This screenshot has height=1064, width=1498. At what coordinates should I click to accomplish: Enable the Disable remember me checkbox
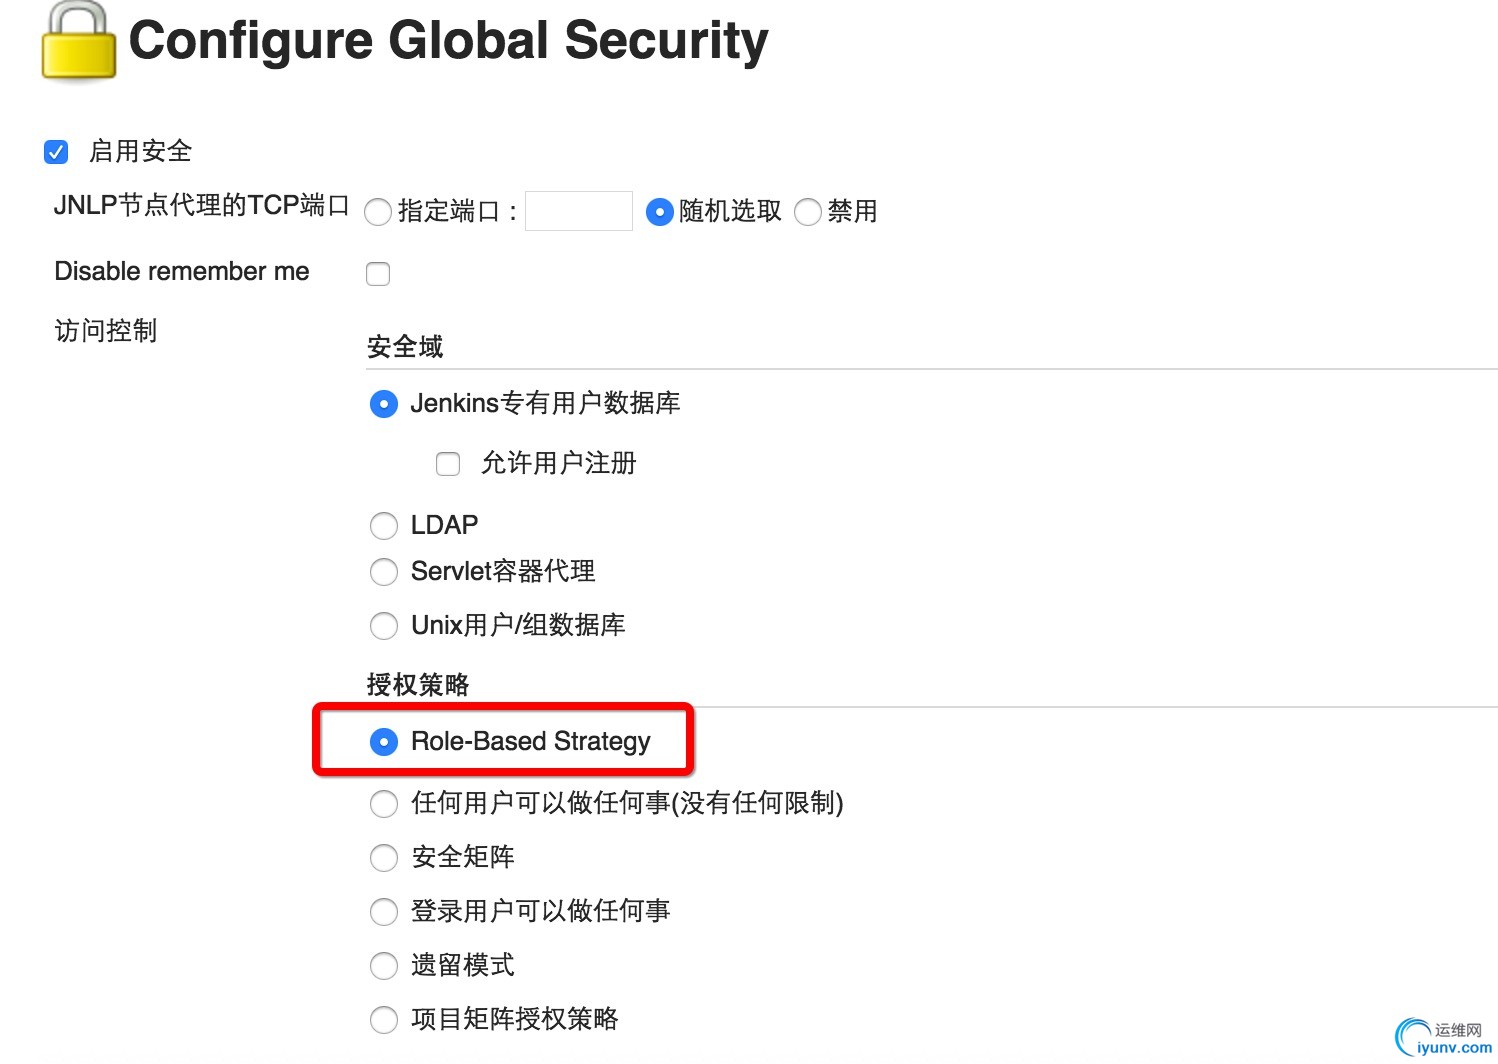[x=378, y=273]
